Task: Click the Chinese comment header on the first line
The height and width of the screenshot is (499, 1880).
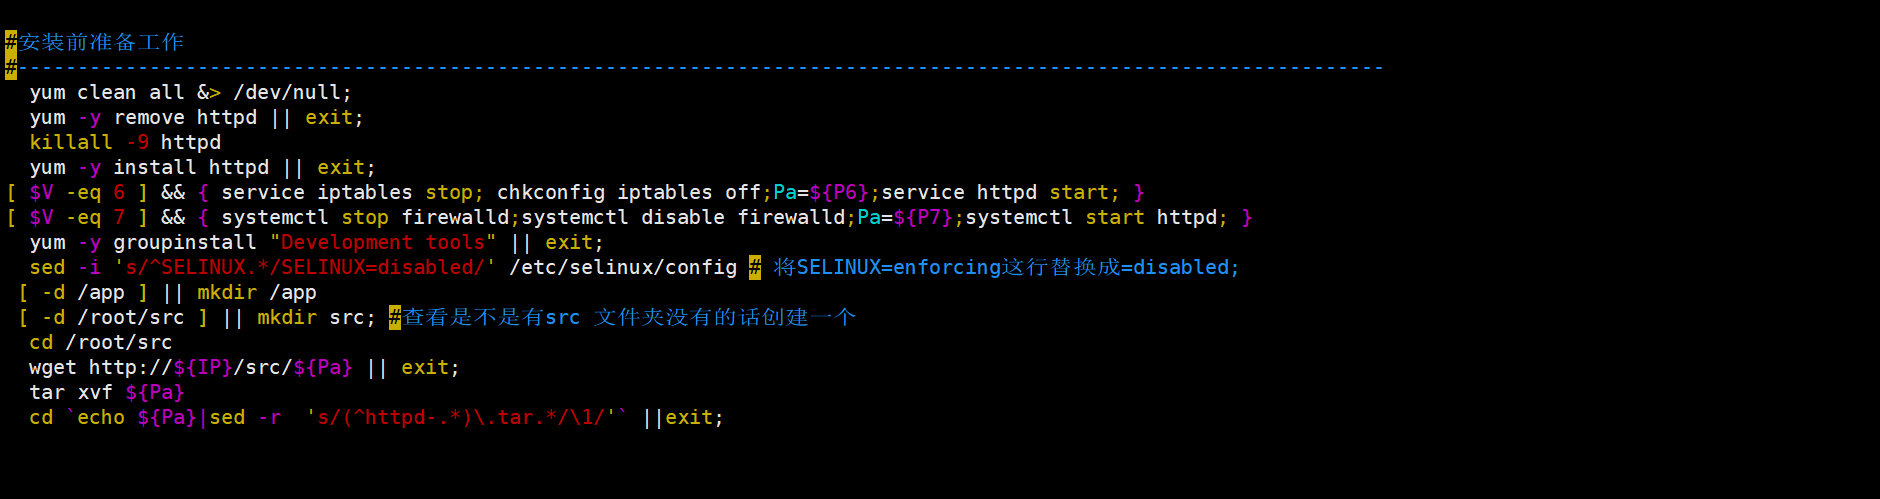Action: coord(101,42)
